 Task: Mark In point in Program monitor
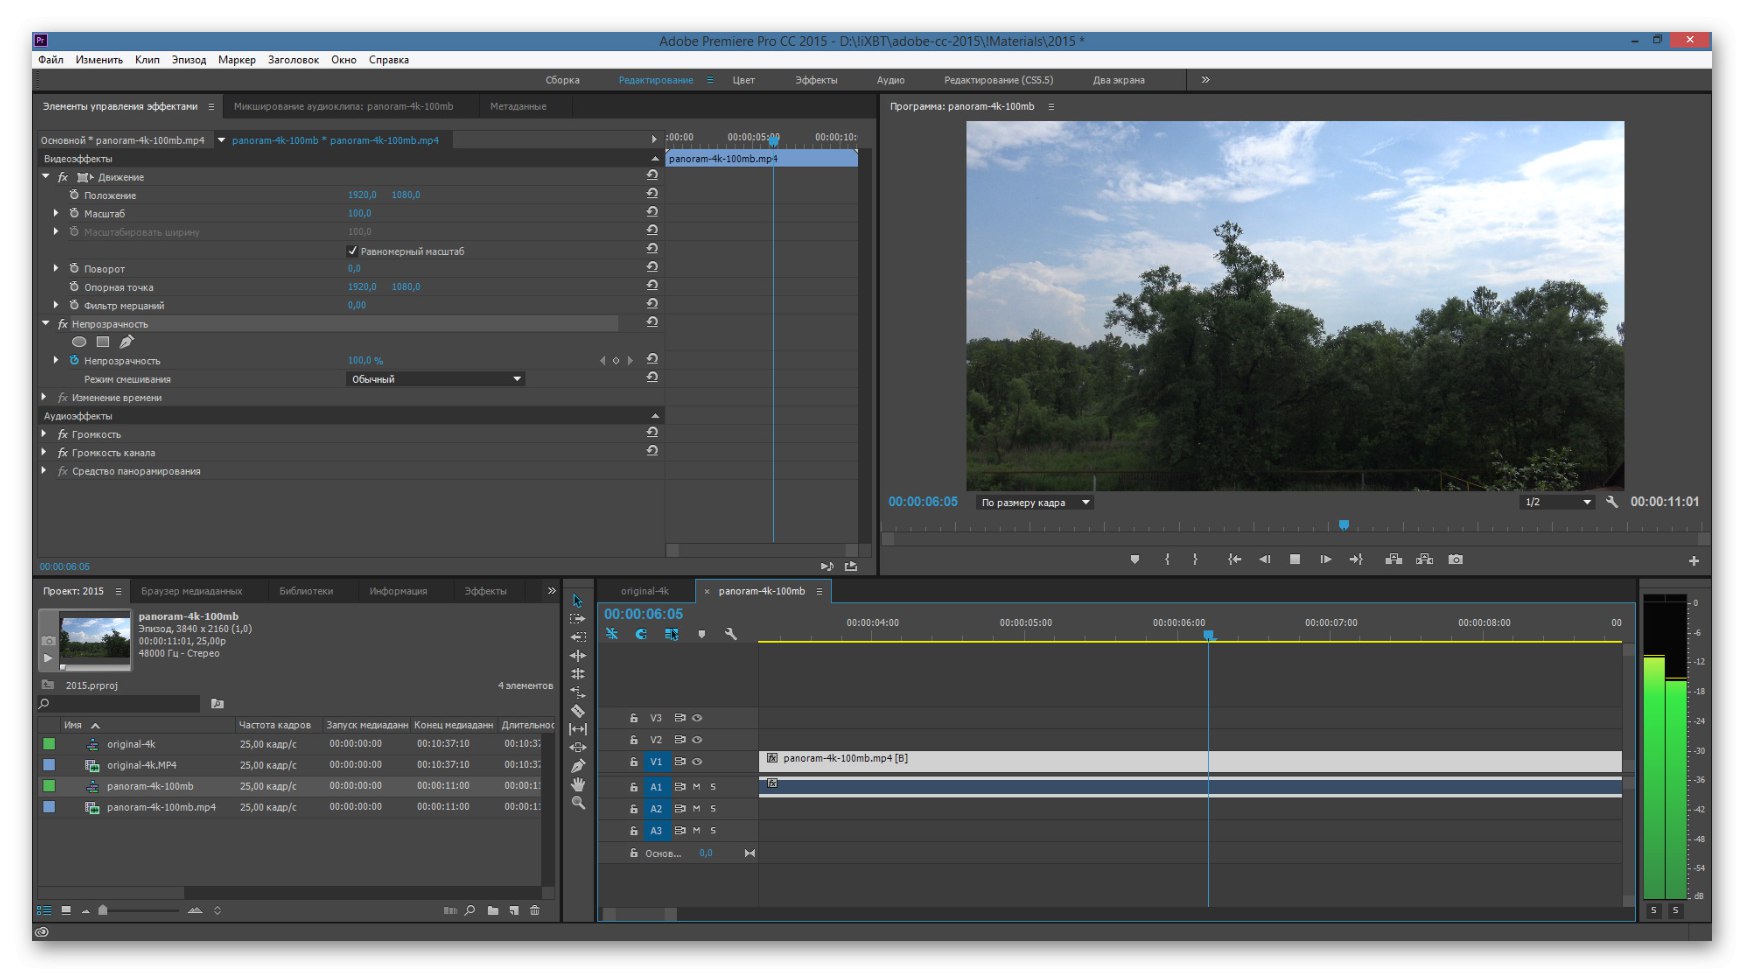(x=1167, y=560)
